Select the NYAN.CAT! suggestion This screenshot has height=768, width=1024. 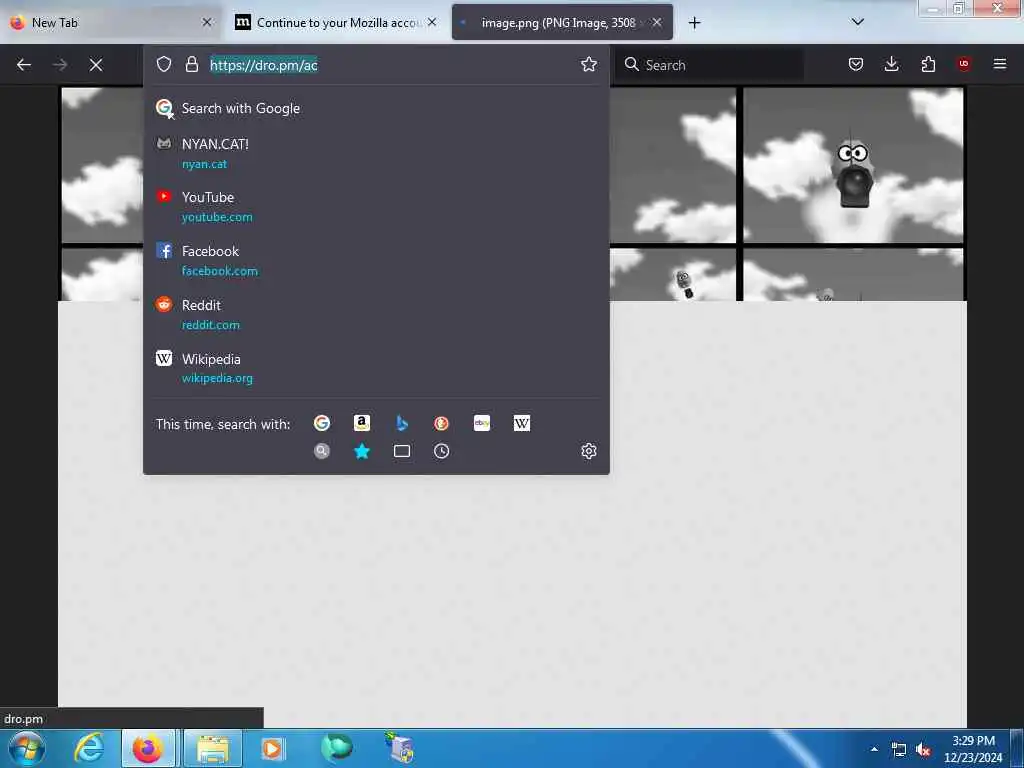point(376,153)
